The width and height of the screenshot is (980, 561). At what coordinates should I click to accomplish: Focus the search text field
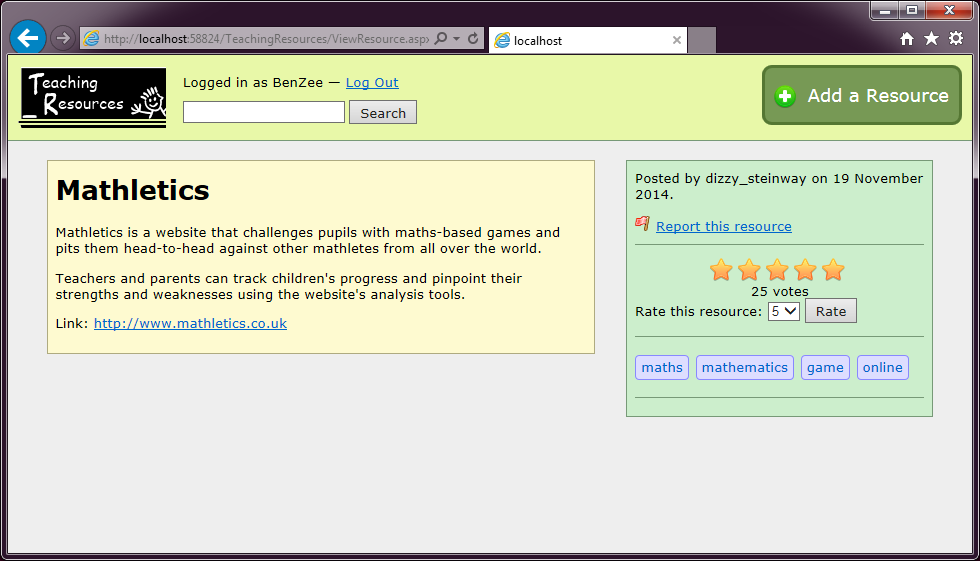pyautogui.click(x=264, y=112)
